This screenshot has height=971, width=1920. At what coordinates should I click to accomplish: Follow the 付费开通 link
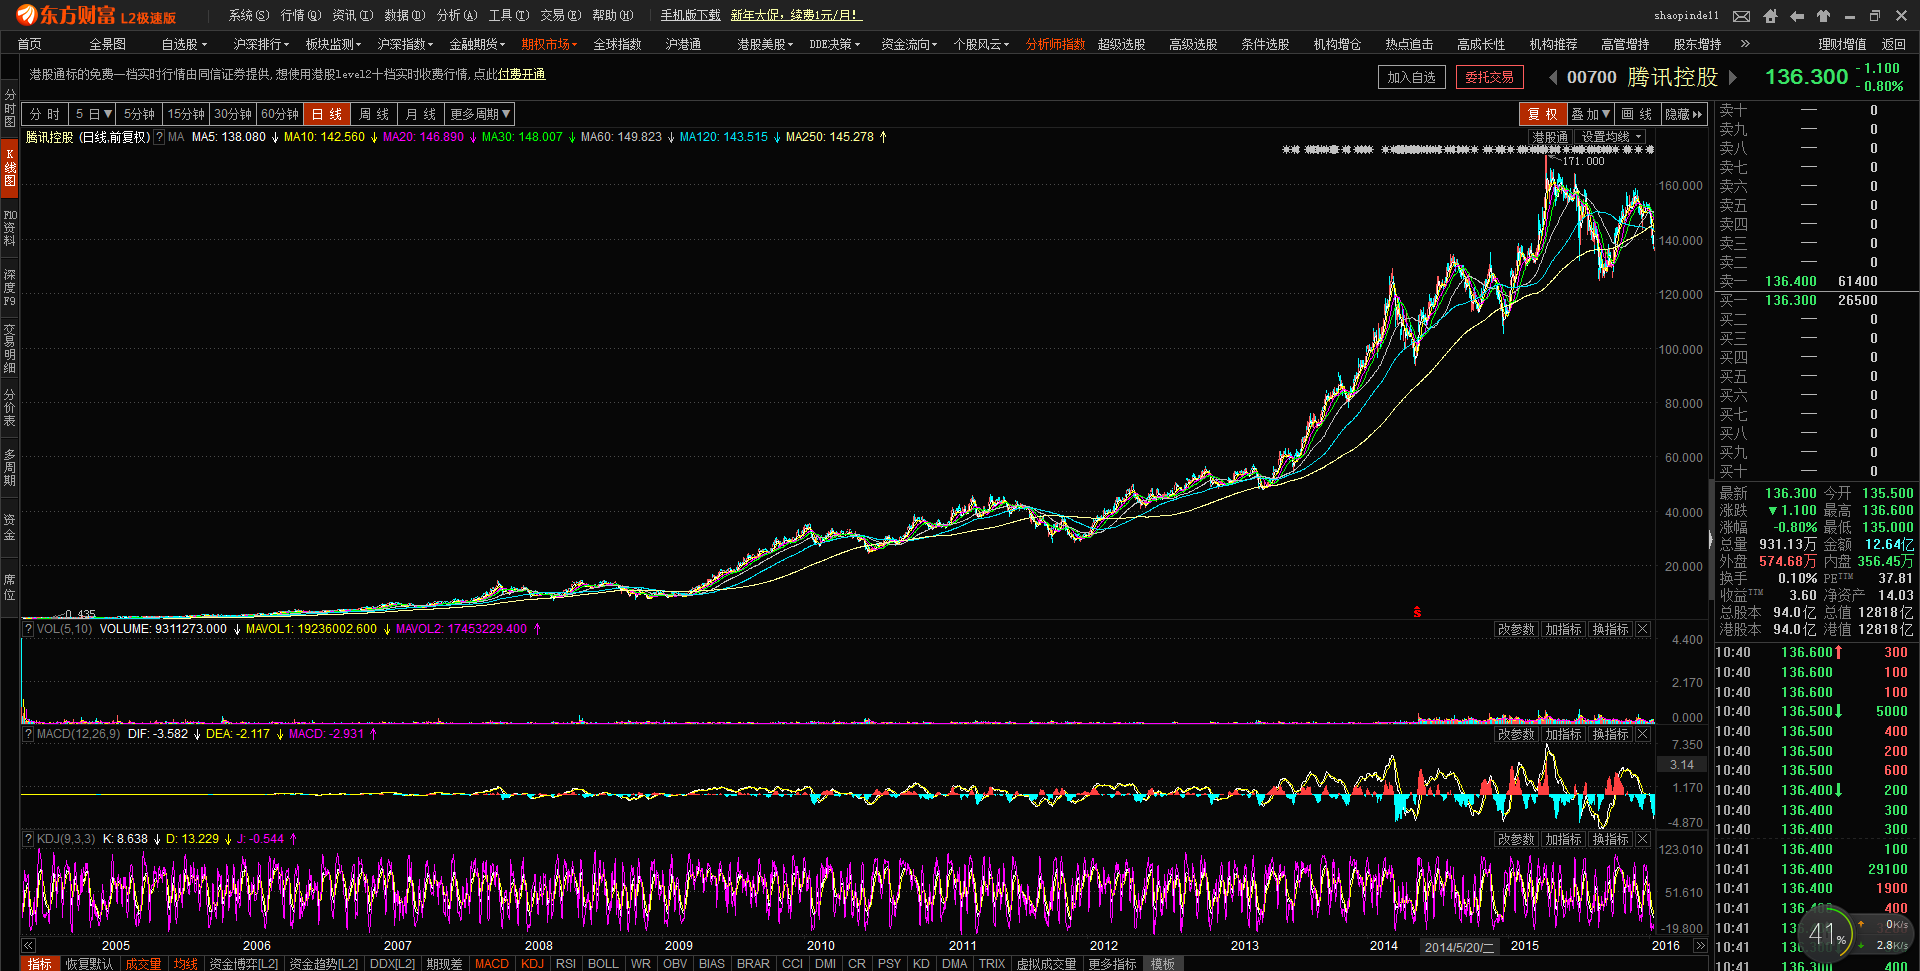tap(521, 74)
